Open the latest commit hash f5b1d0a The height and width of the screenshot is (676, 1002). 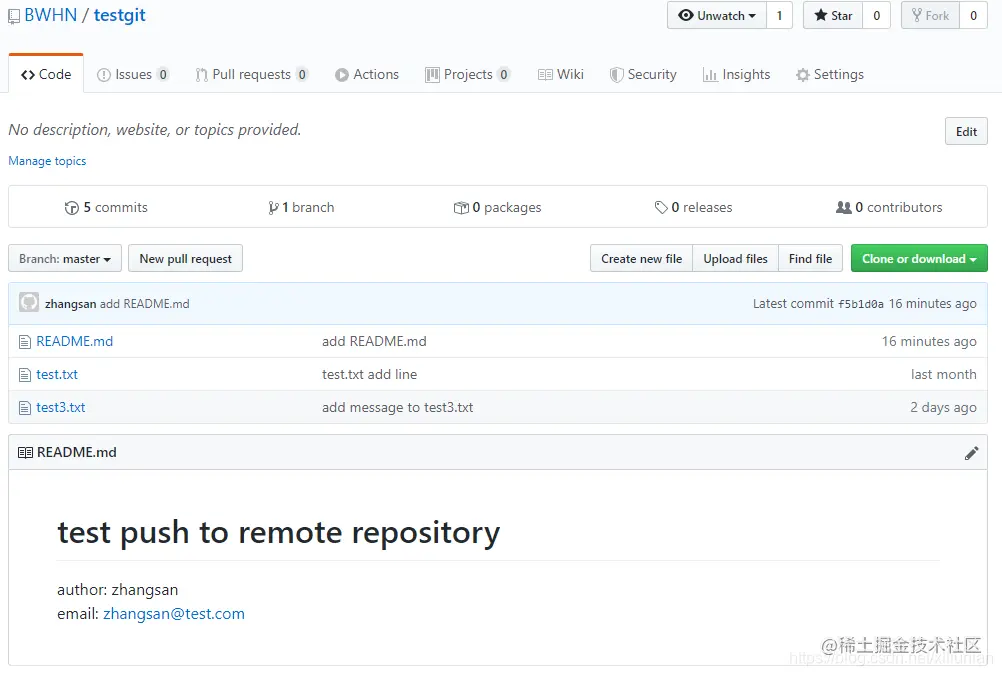coord(861,304)
